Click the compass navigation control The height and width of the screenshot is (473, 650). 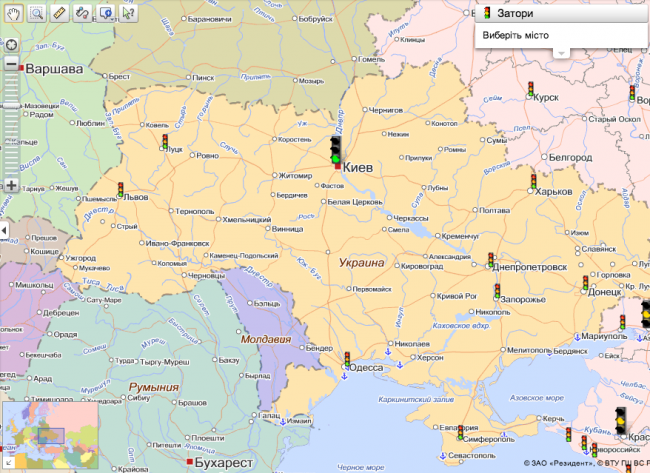point(11,44)
